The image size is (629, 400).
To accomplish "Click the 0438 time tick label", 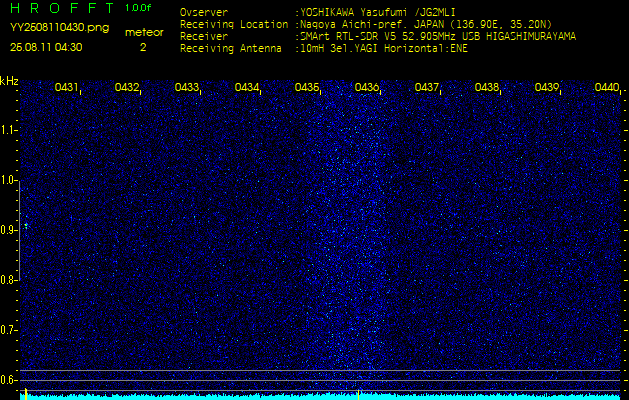I will coord(487,87).
